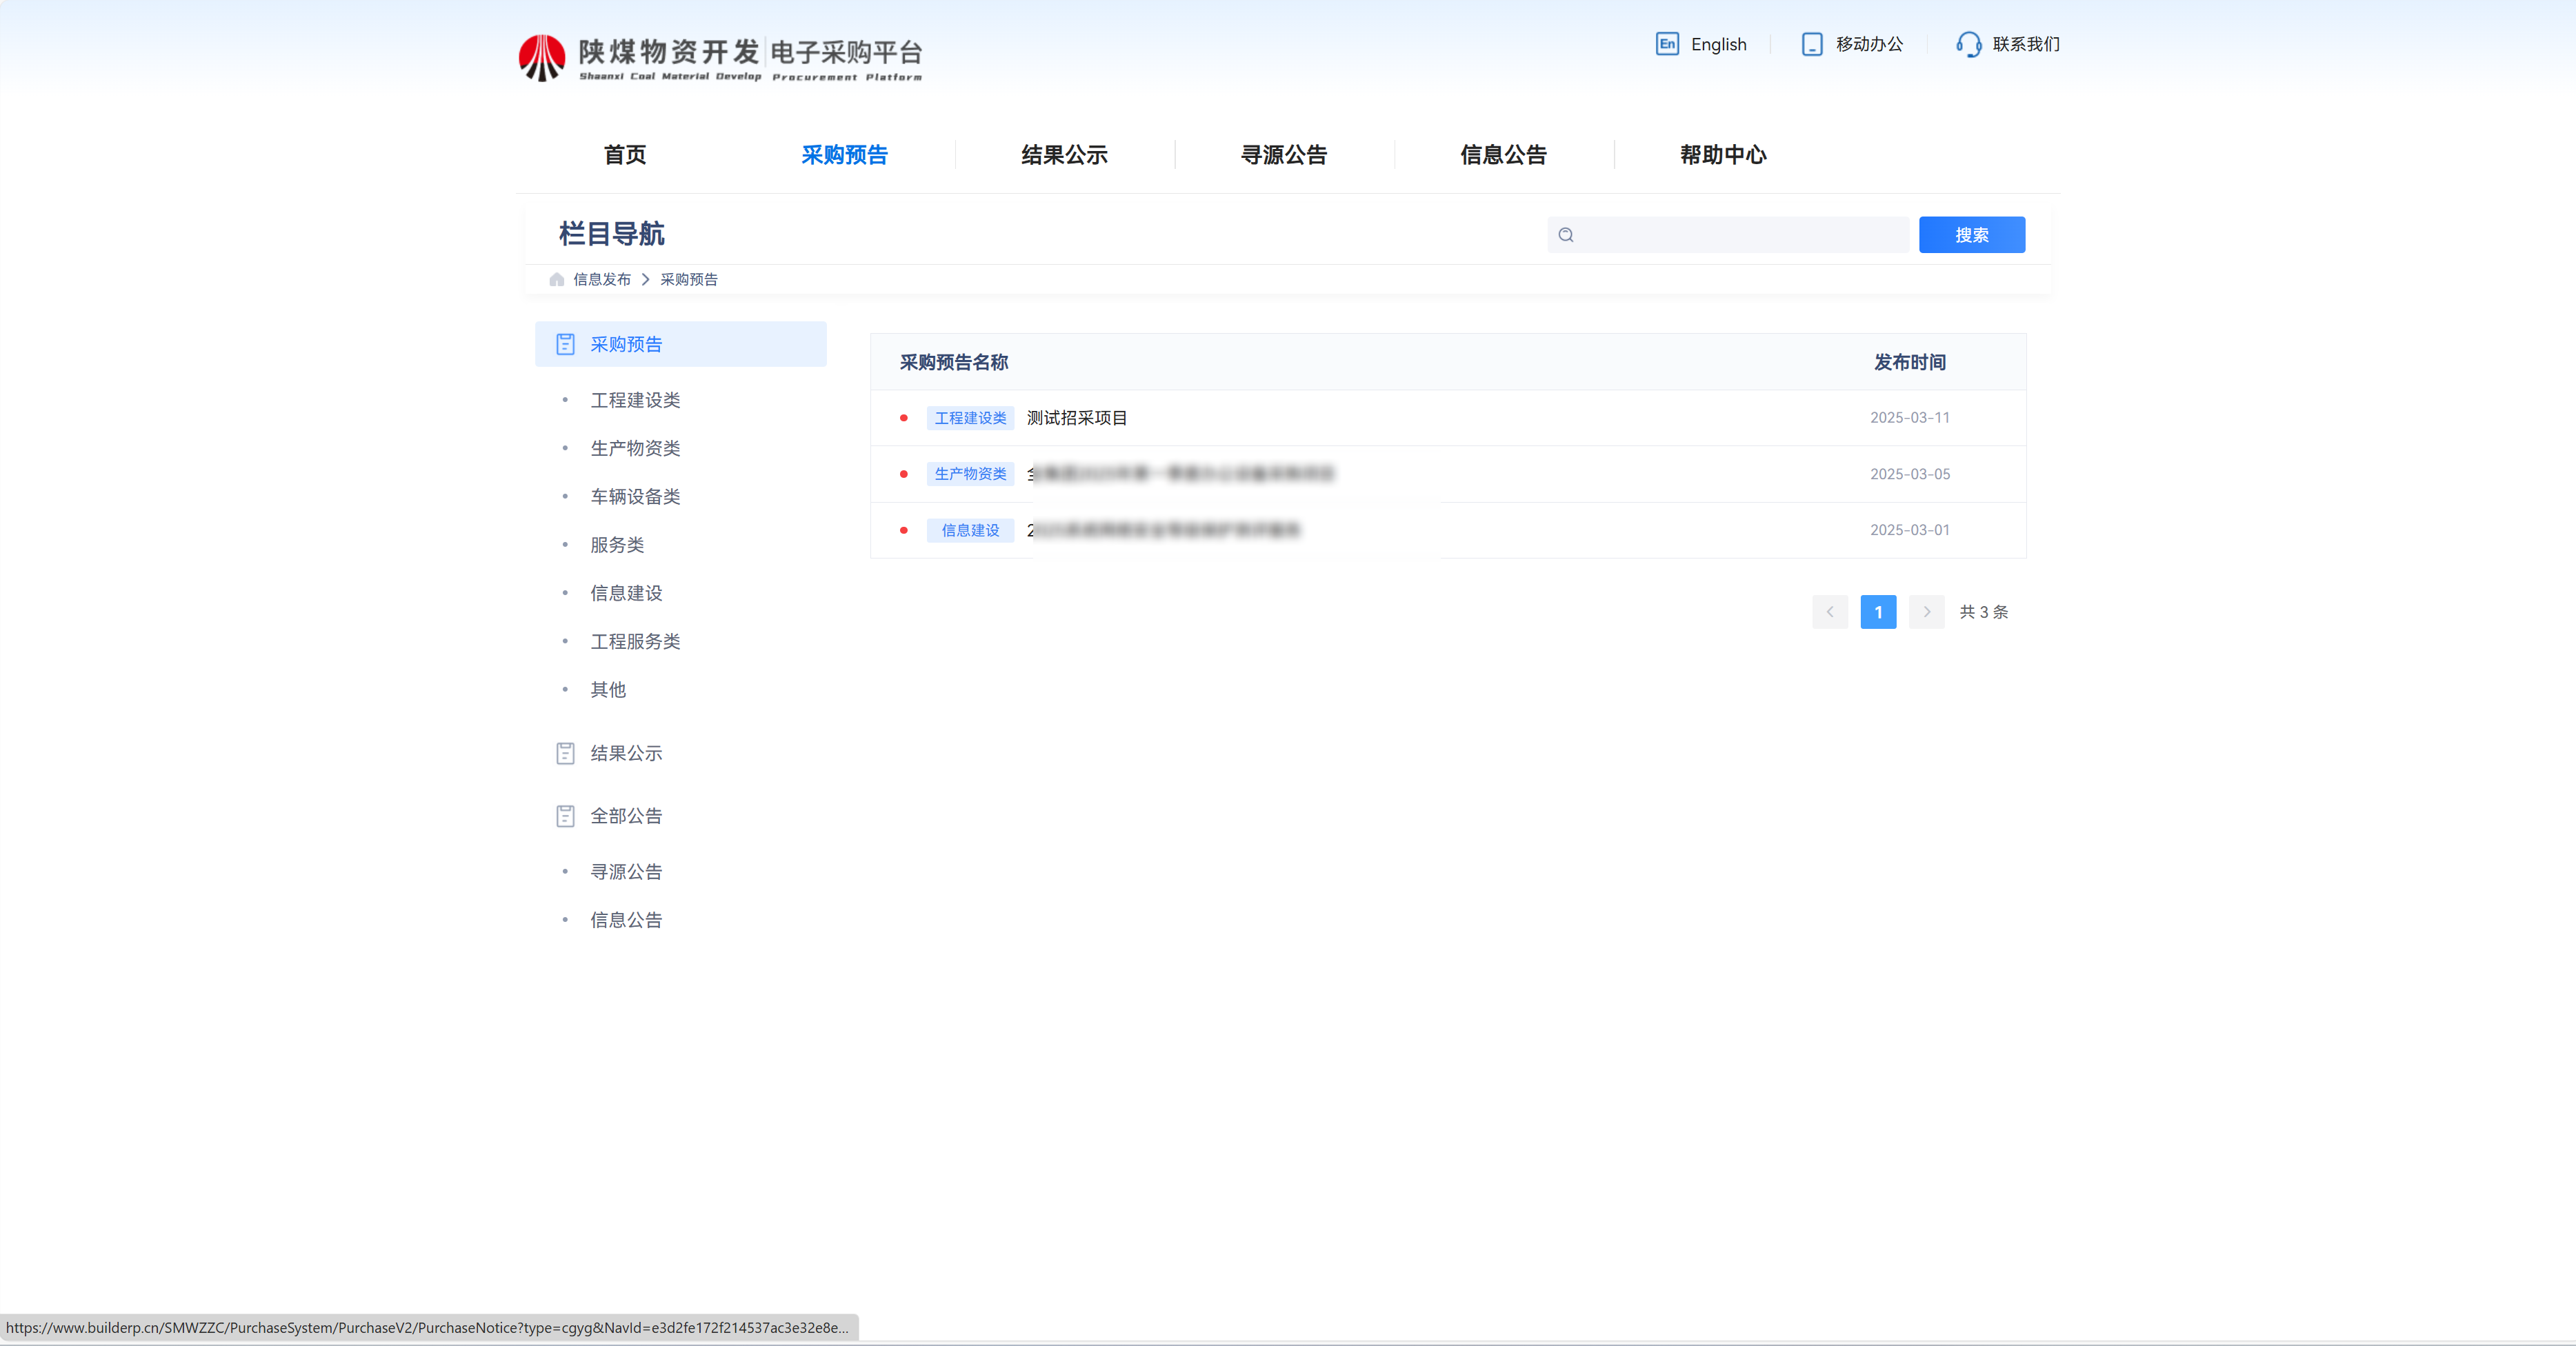Open 测试招采项目 notice

[1076, 418]
